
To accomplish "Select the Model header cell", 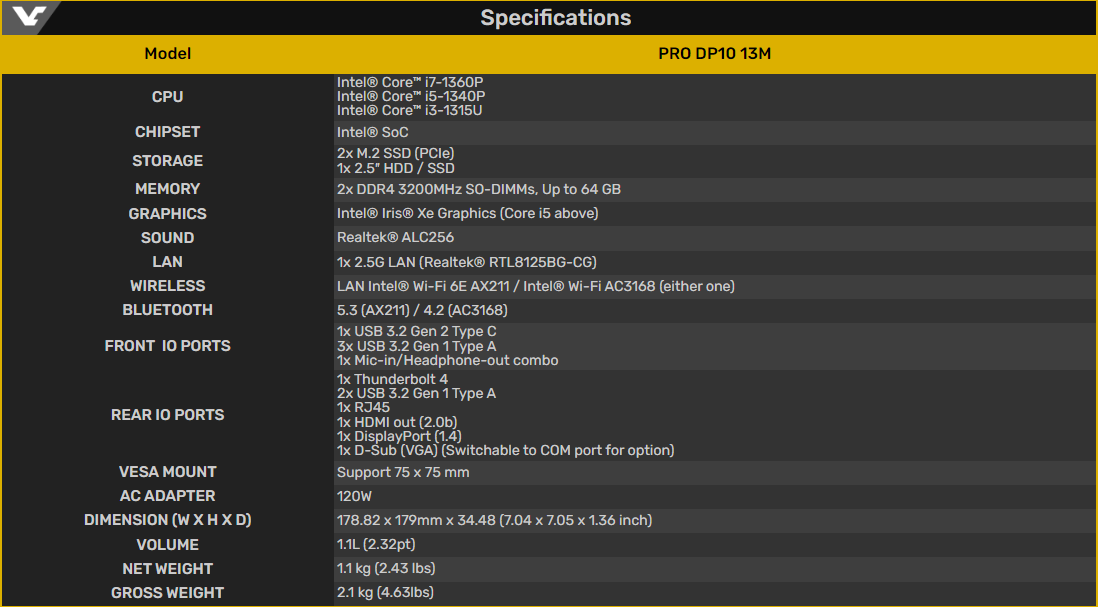I will (x=167, y=54).
